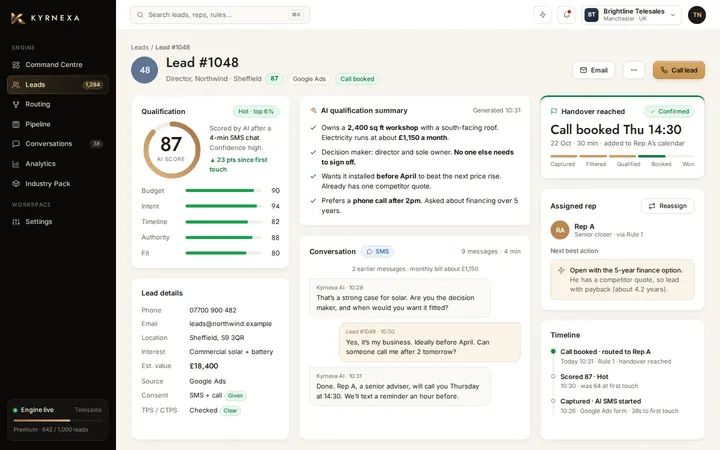This screenshot has width=720, height=450.
Task: Click the Won stage label
Action: tap(688, 164)
